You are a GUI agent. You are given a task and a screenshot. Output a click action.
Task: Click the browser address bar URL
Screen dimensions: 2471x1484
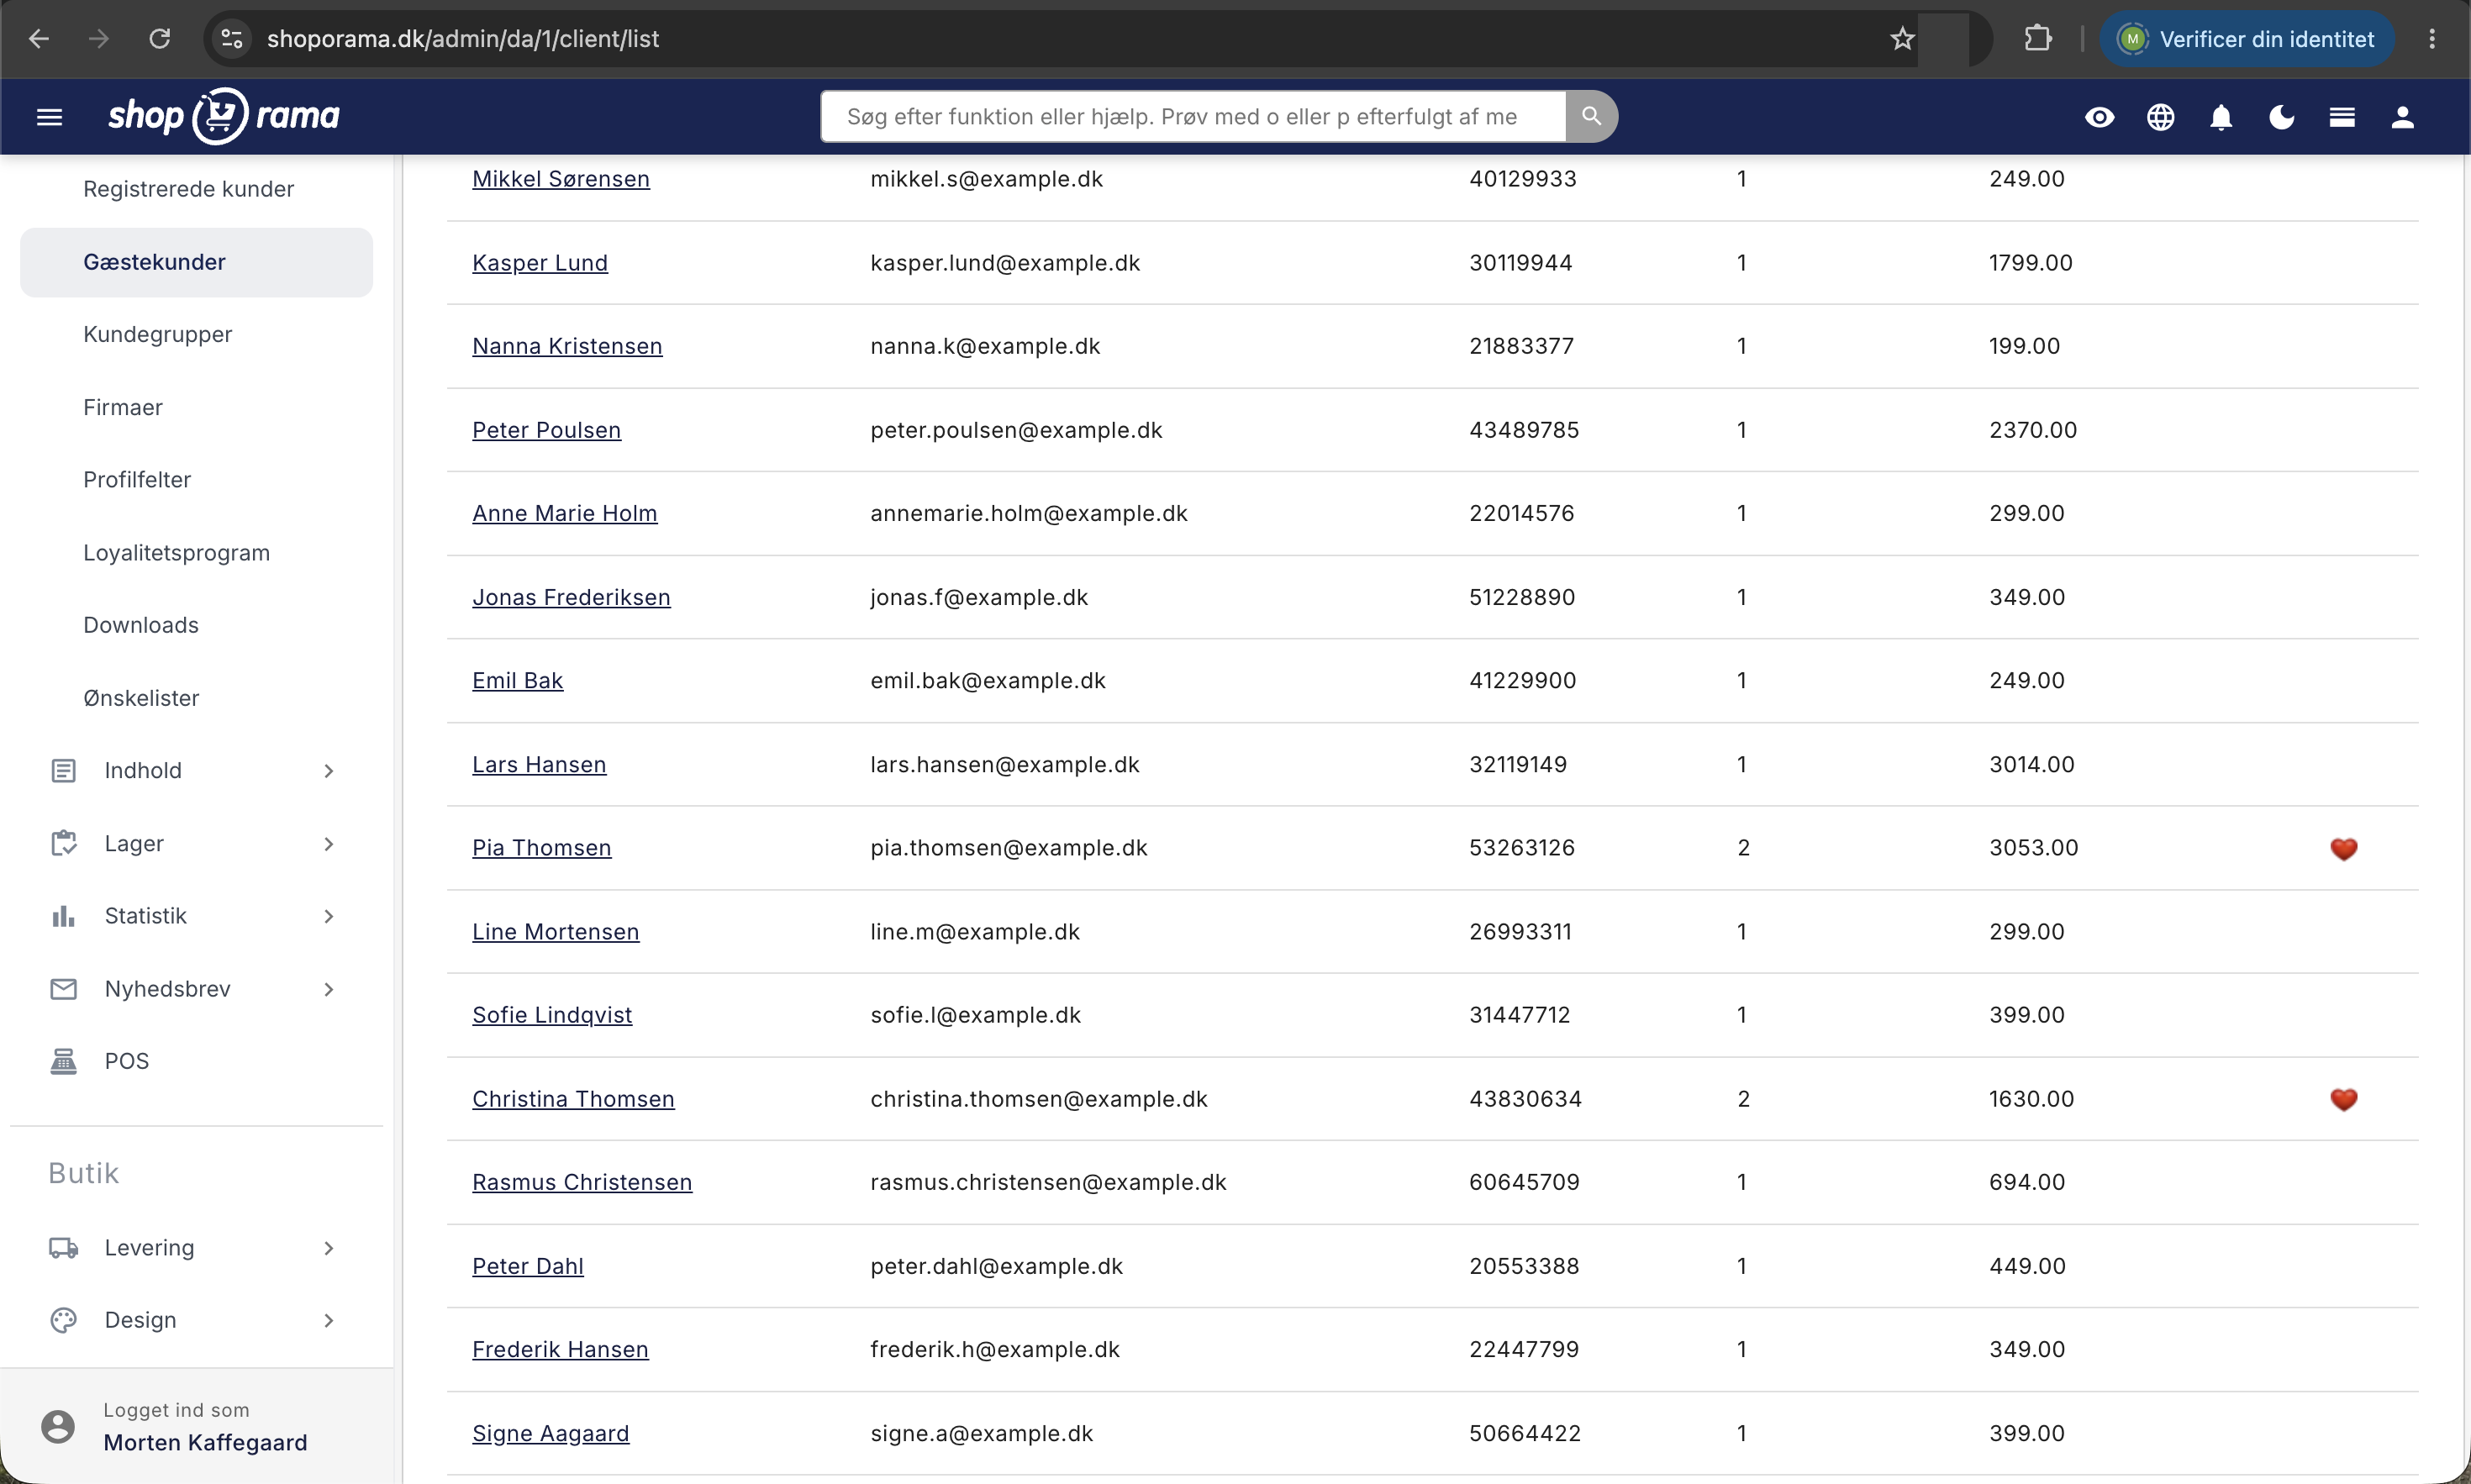click(x=462, y=39)
